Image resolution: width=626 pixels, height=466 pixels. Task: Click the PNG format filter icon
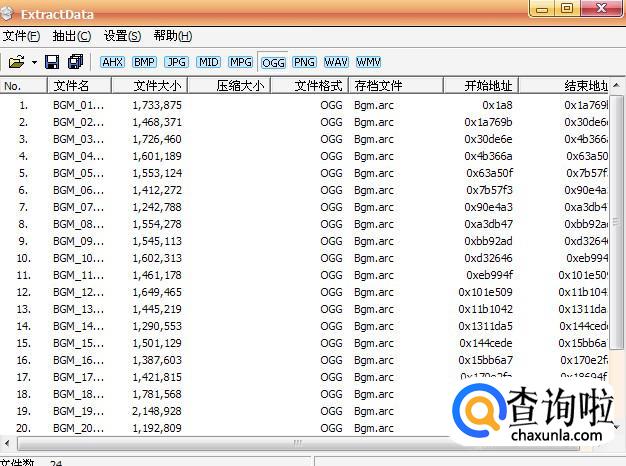point(304,62)
